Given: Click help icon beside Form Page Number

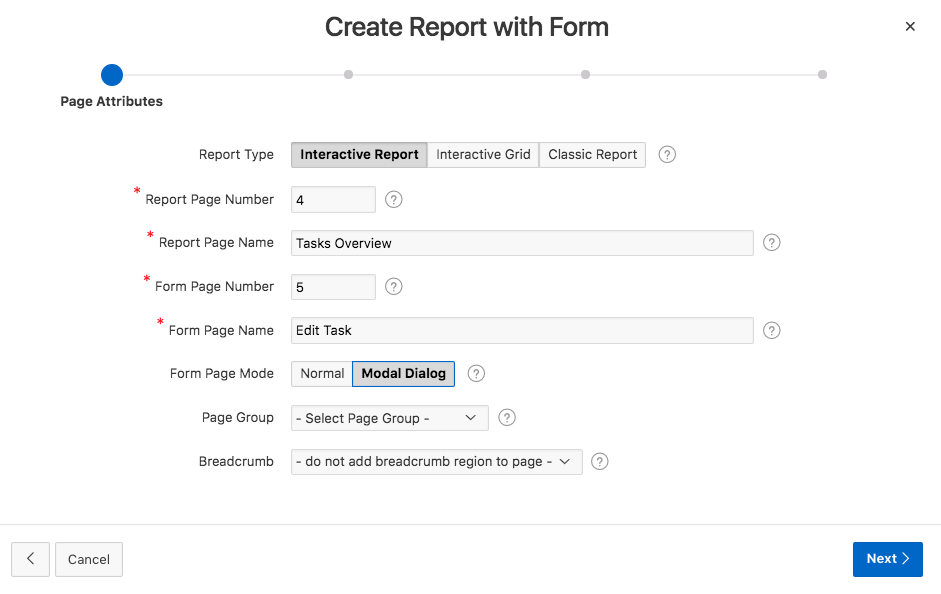Looking at the screenshot, I should click(x=394, y=287).
